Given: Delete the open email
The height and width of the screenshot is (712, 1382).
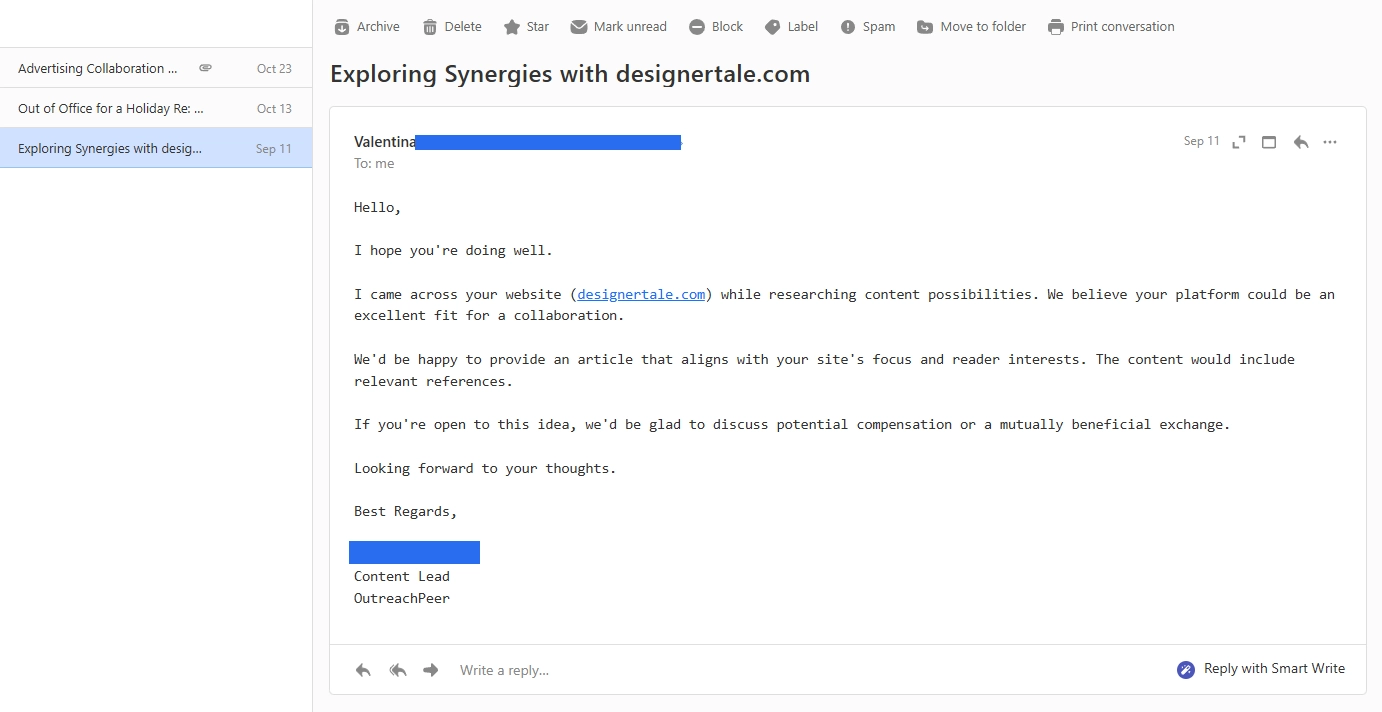Looking at the screenshot, I should 451,27.
